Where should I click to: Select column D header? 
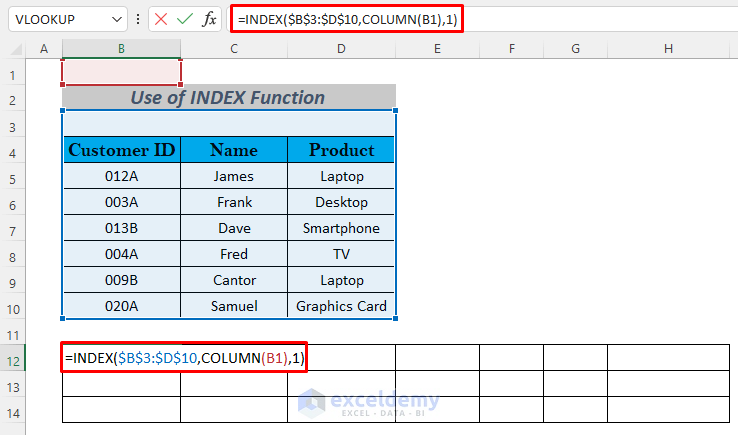(x=341, y=48)
